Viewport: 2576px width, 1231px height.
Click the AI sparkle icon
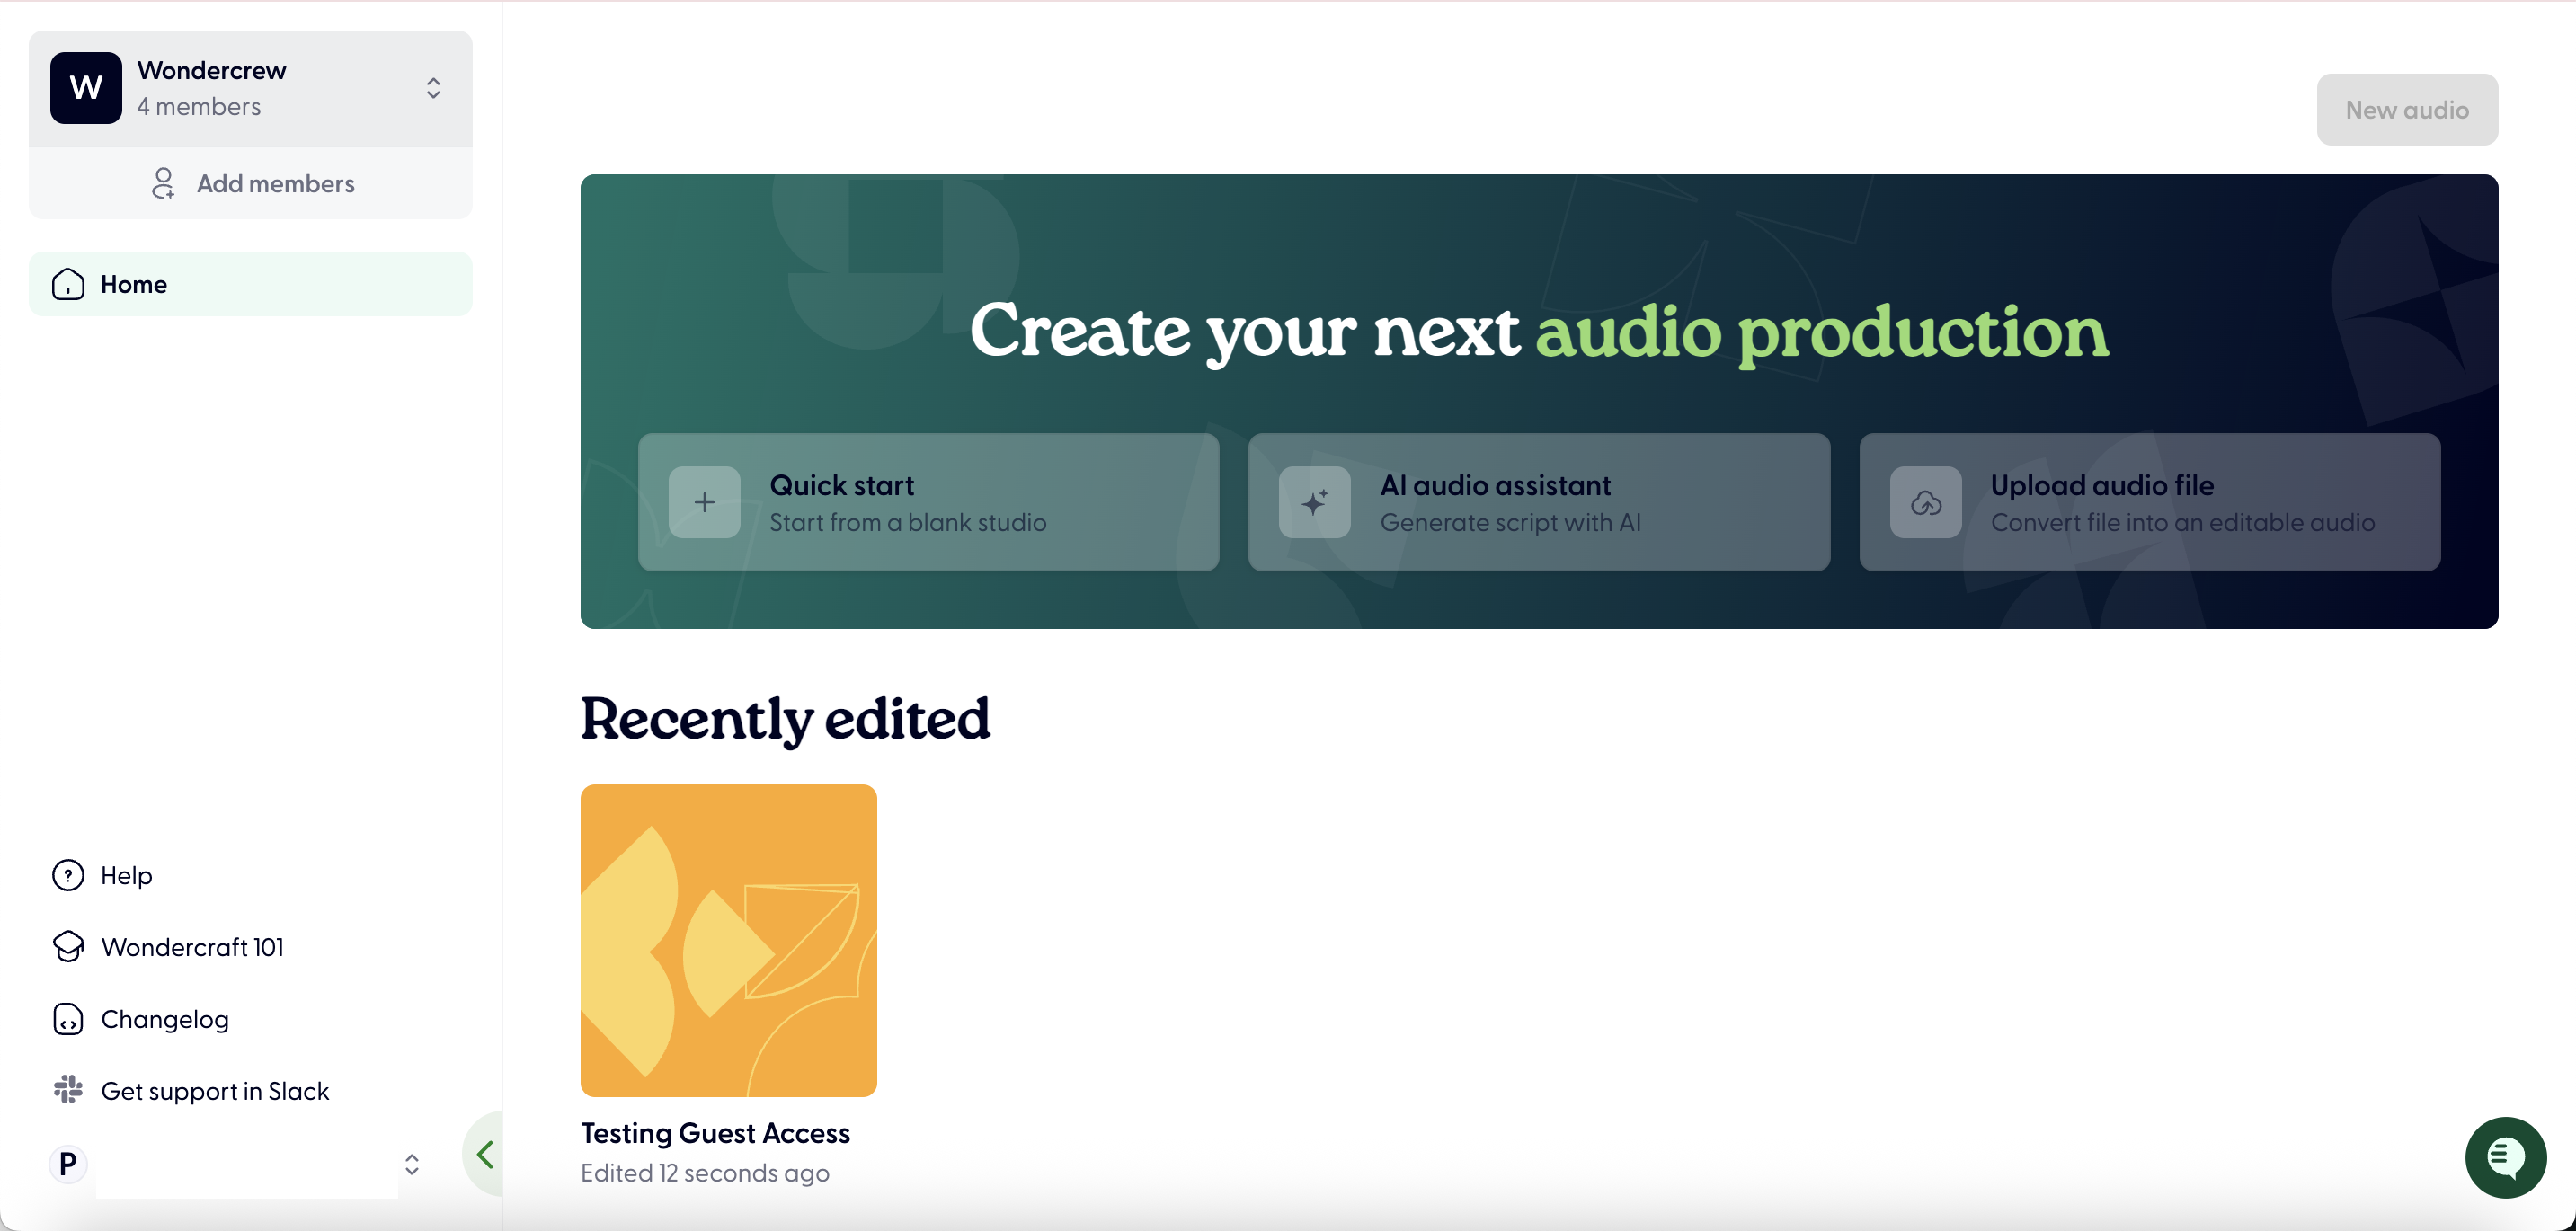[x=1314, y=502]
